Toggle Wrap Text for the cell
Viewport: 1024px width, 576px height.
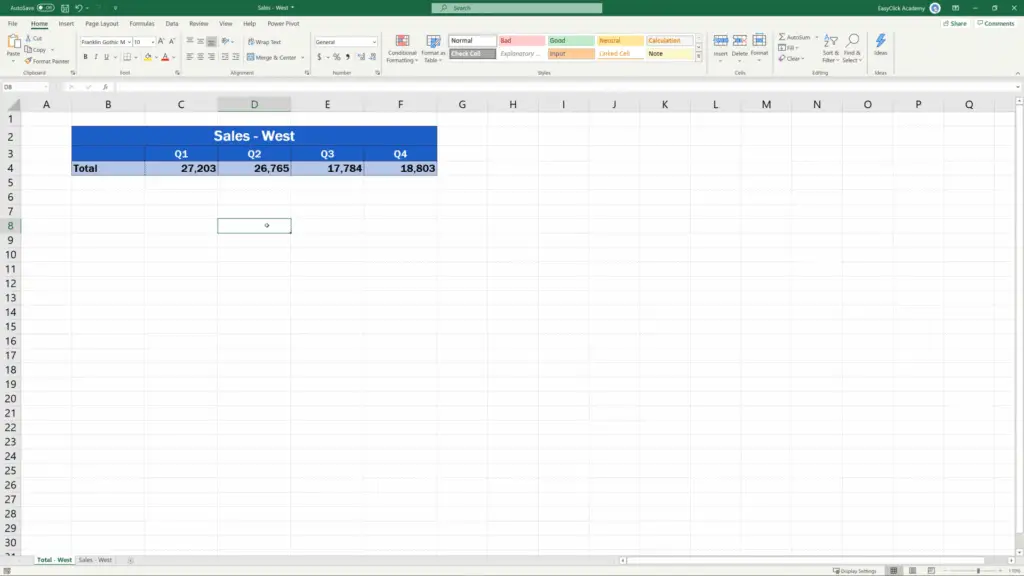pos(264,42)
